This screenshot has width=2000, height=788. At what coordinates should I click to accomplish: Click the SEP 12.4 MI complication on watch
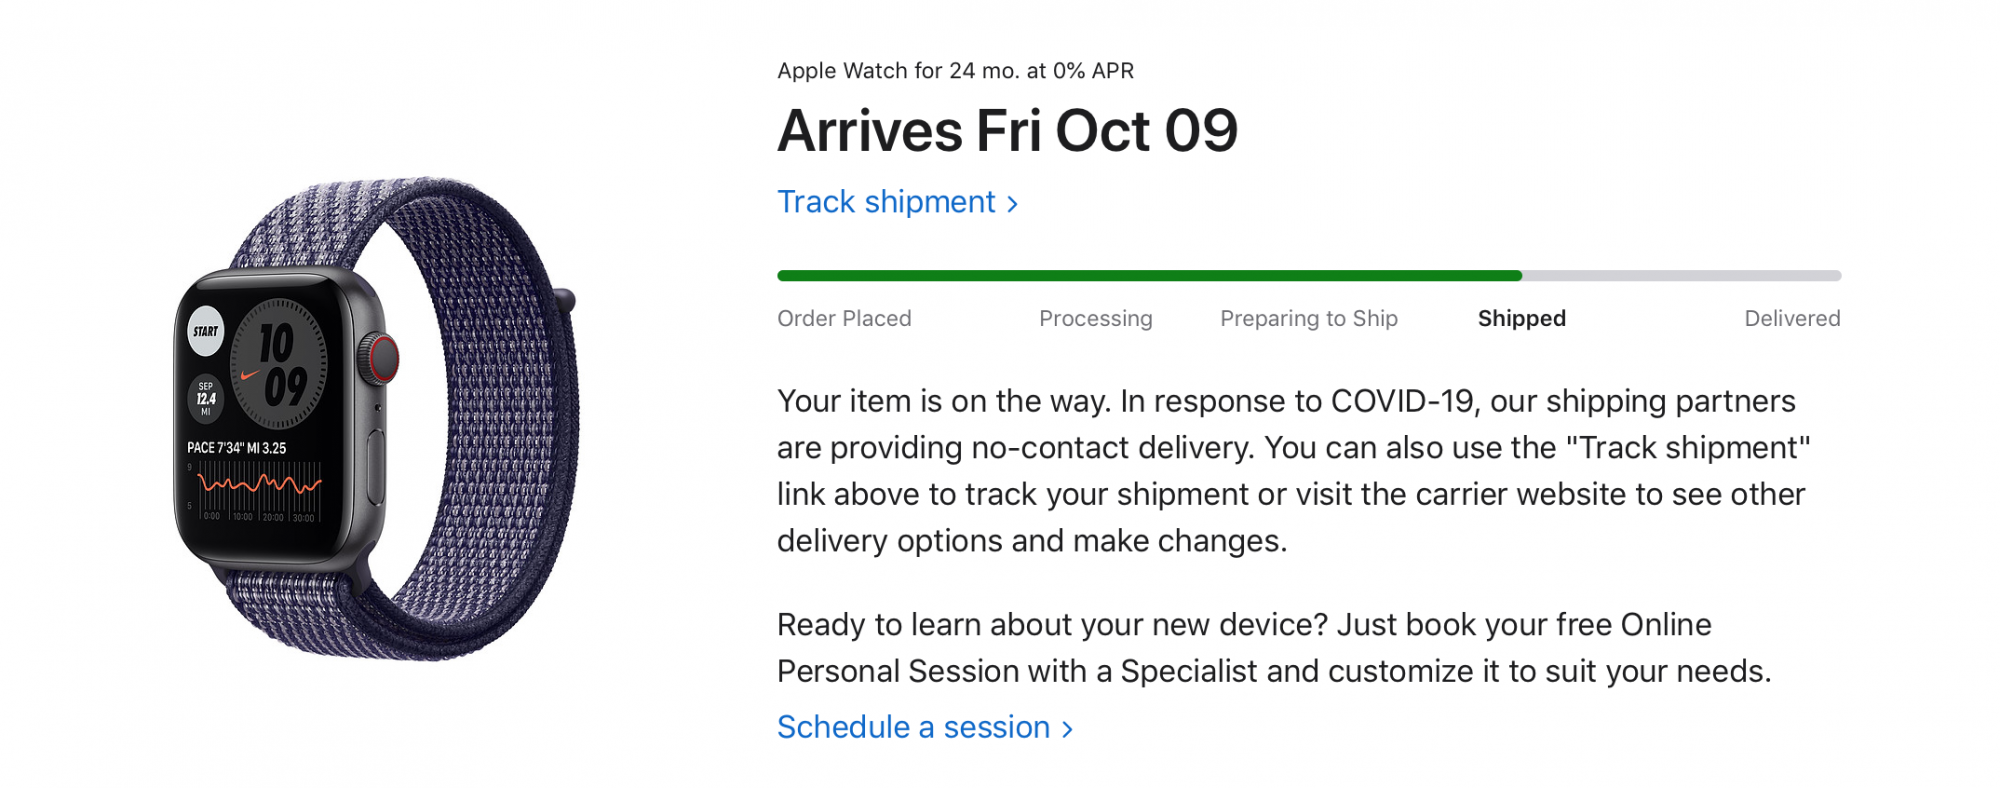point(206,398)
